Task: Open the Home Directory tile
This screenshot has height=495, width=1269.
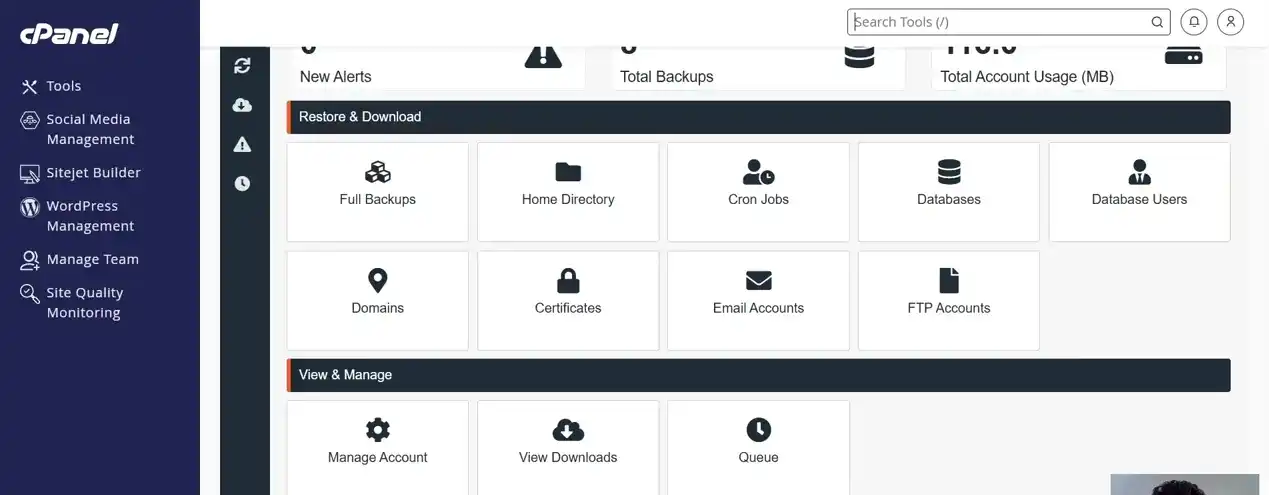Action: point(568,192)
